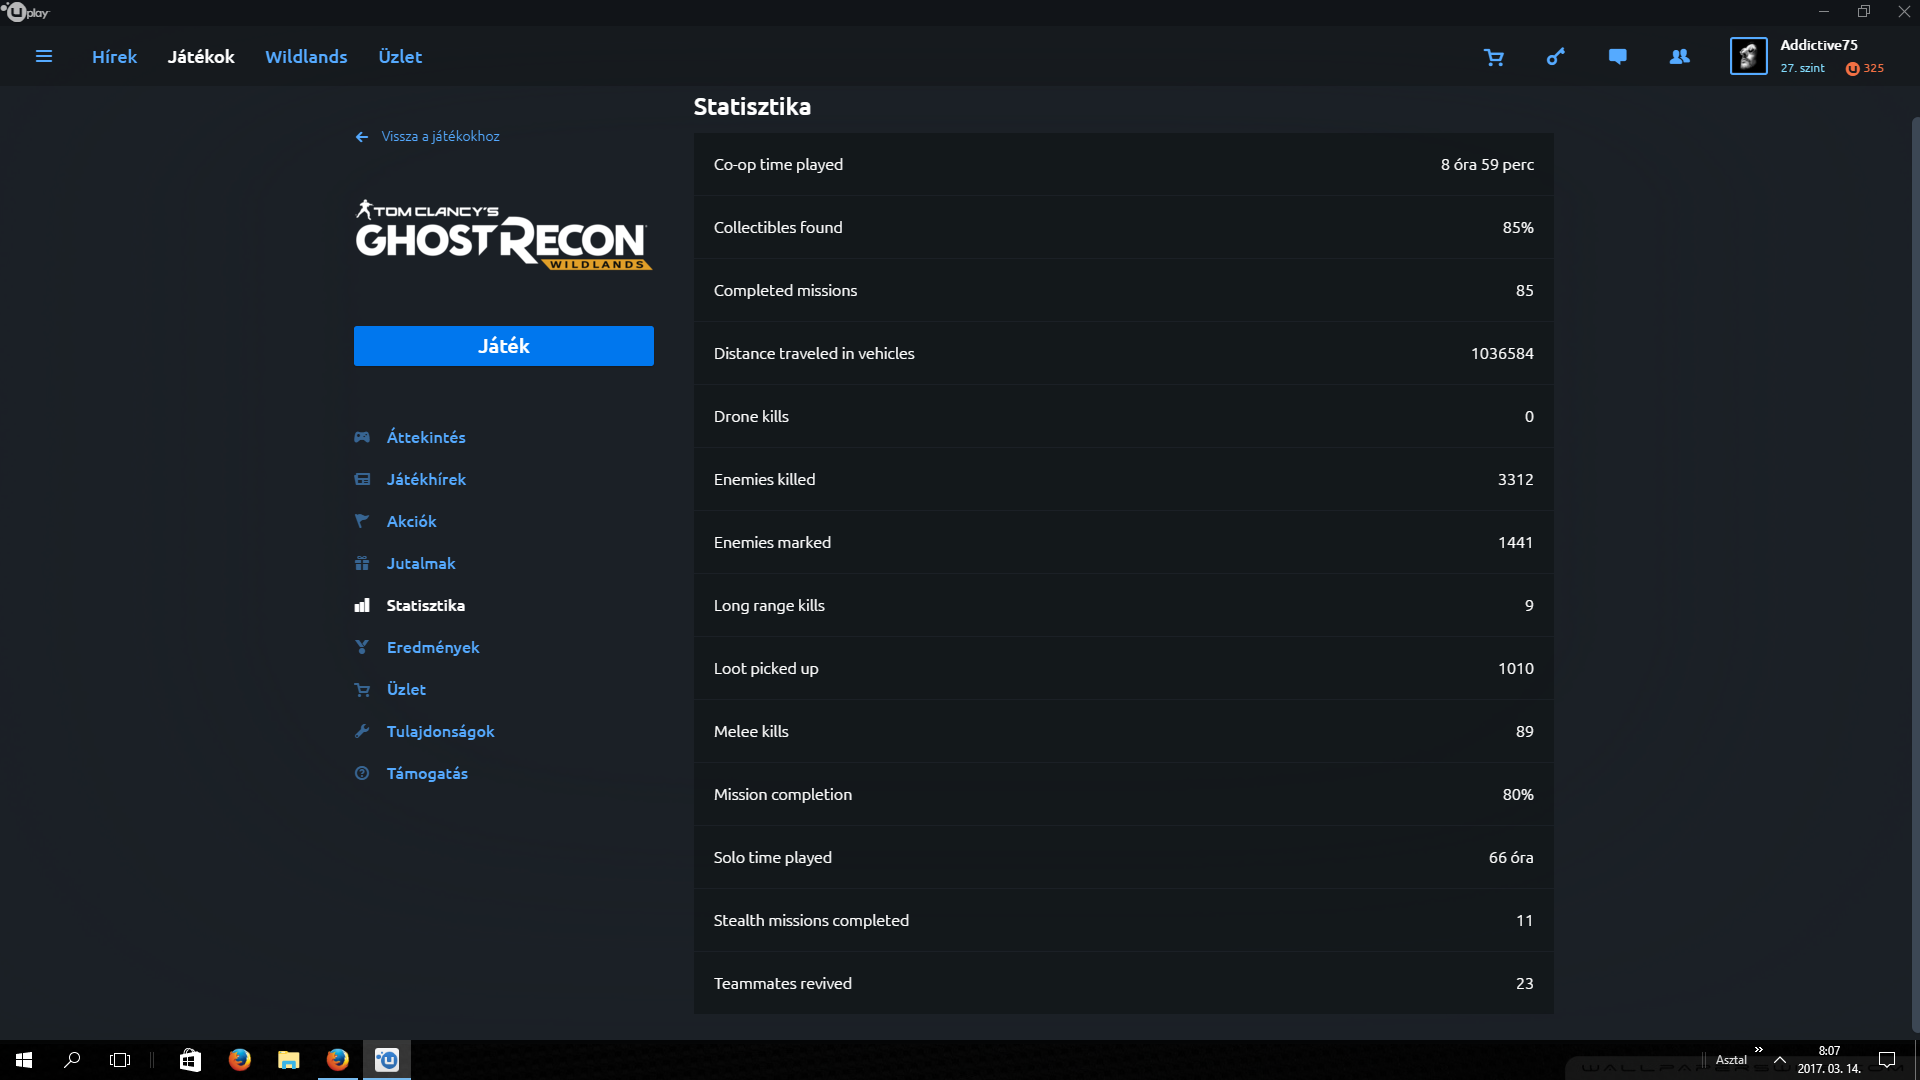
Task: Open the Hírek tab
Action: 114,57
